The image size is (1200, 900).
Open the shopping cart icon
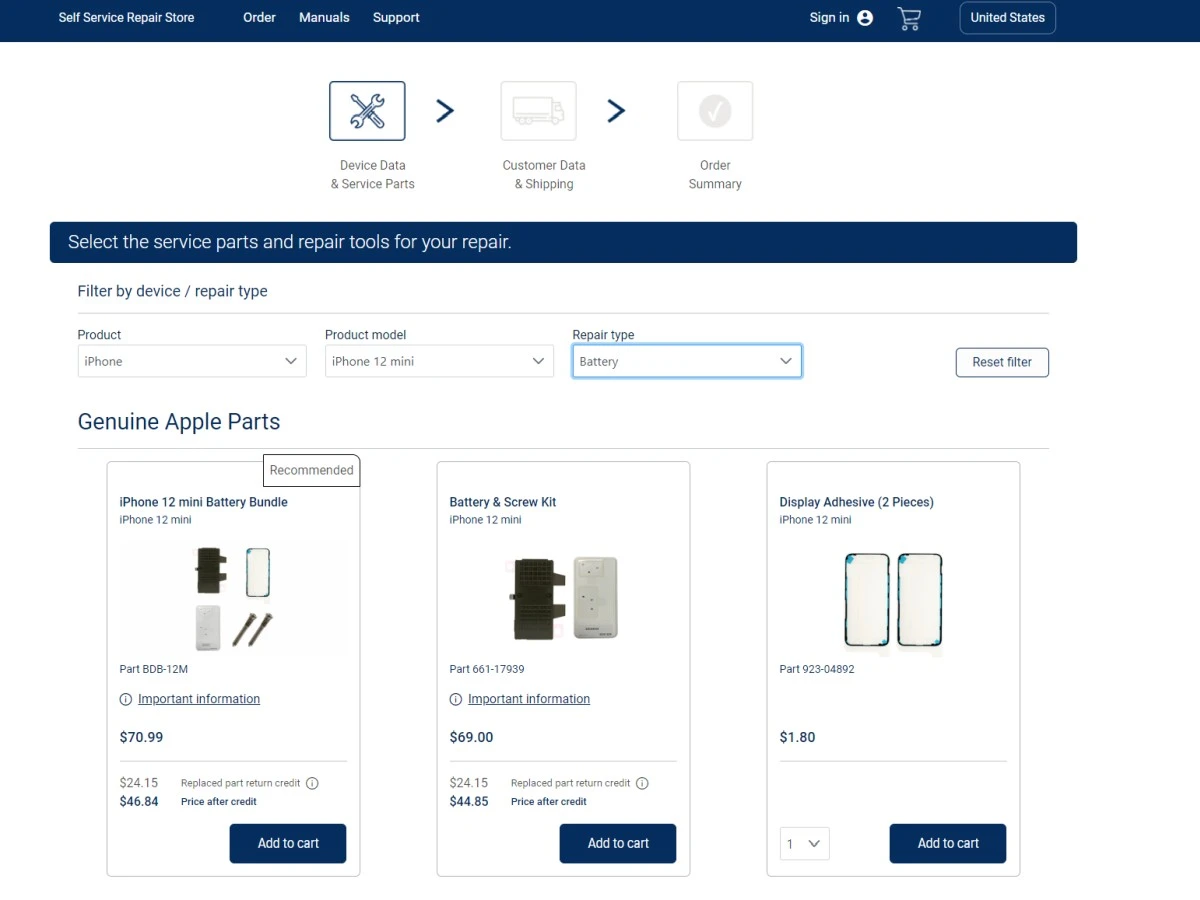click(x=908, y=18)
